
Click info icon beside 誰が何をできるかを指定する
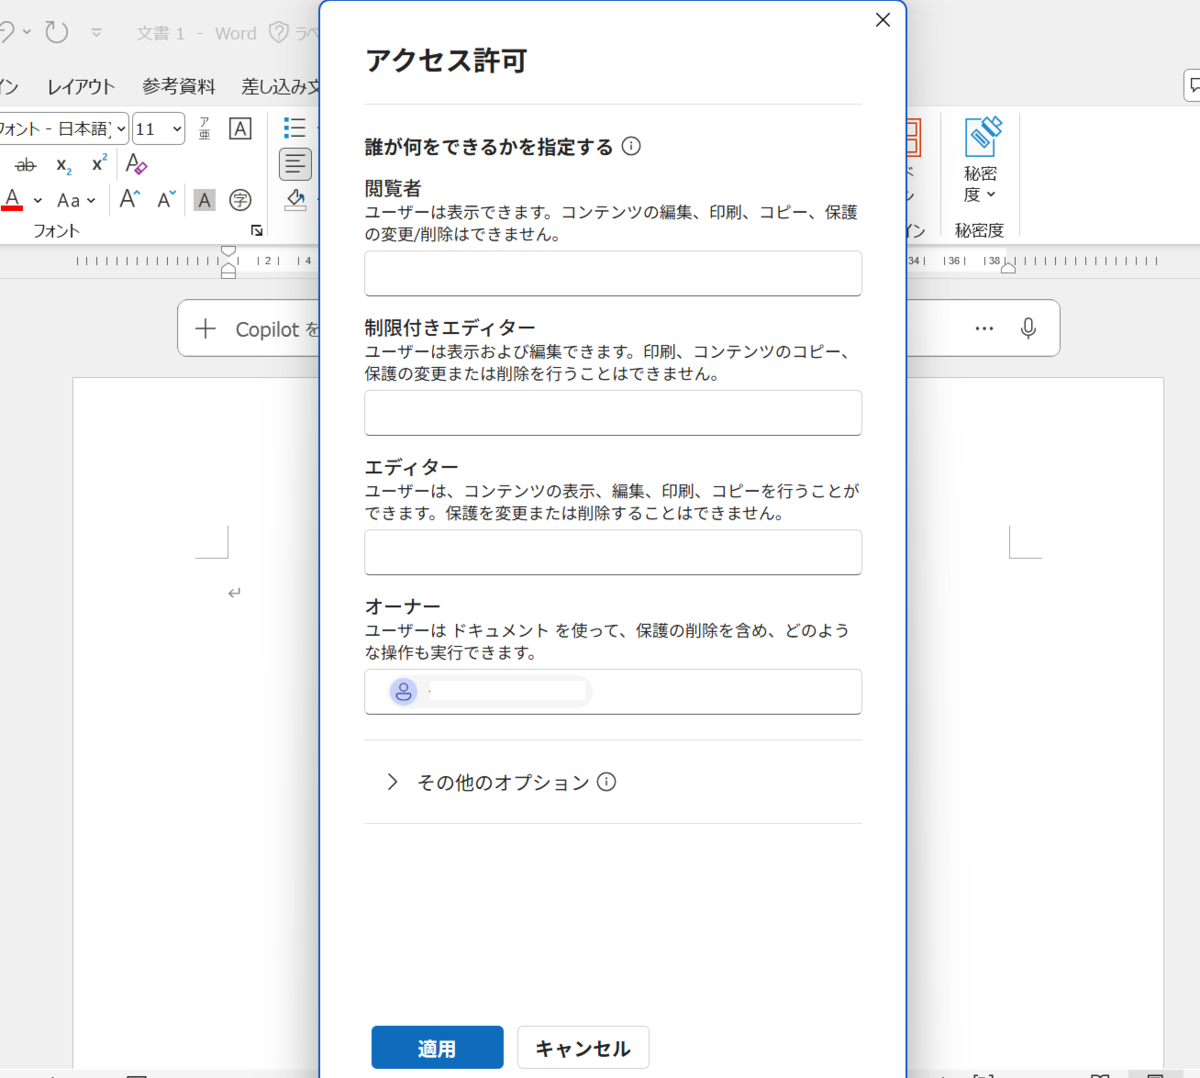(631, 146)
